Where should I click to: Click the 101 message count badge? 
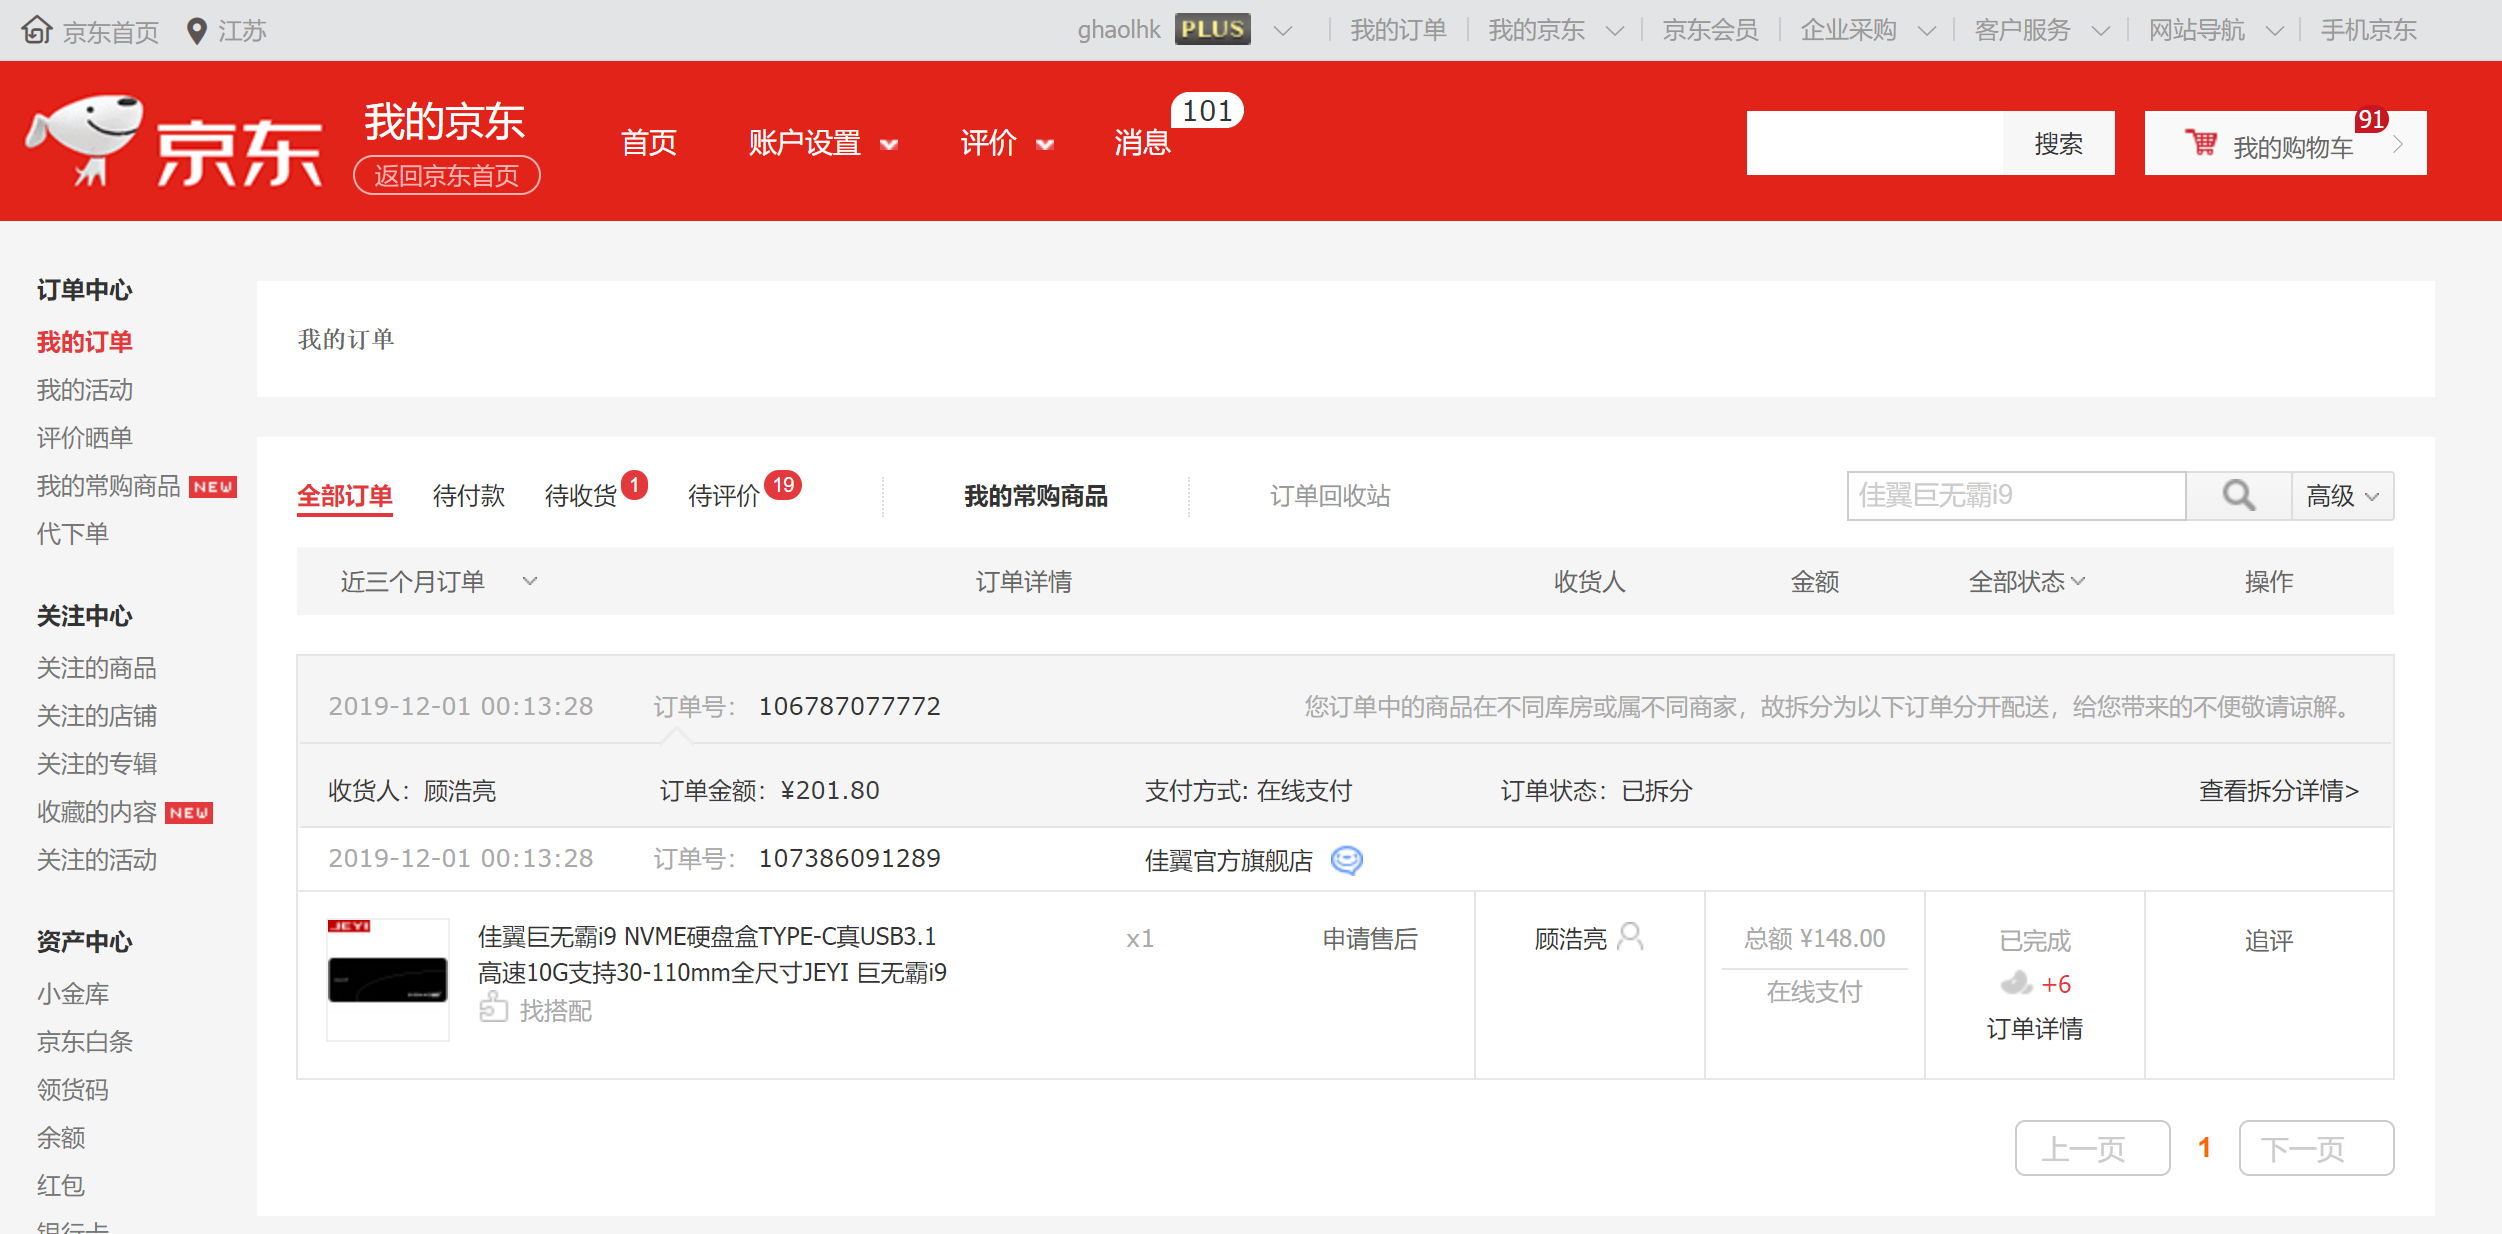pos(1207,110)
